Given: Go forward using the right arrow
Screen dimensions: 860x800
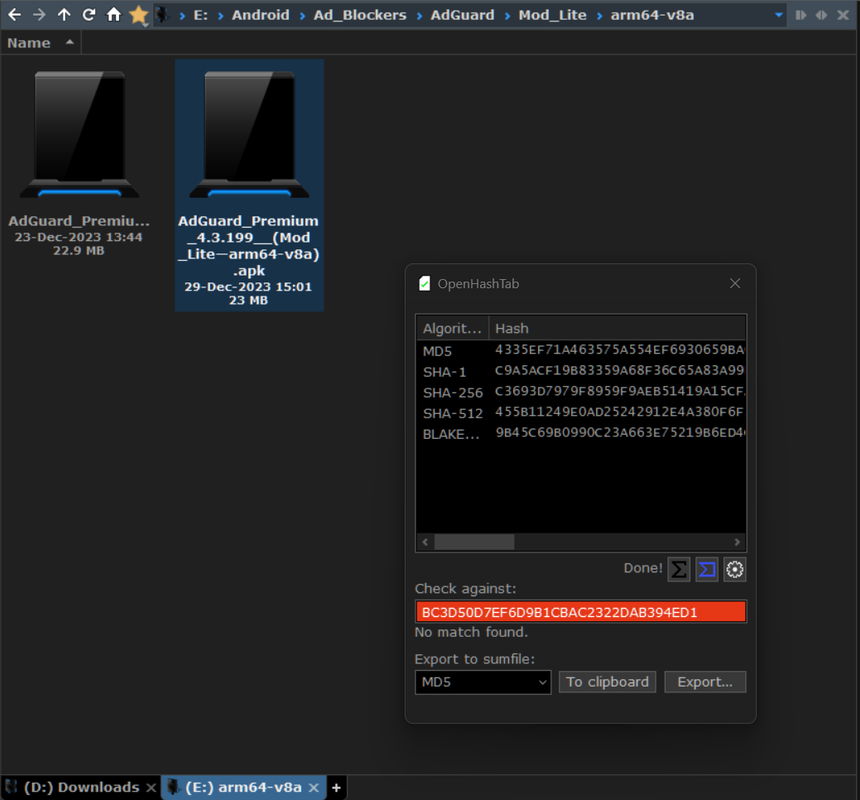Looking at the screenshot, I should coord(39,15).
